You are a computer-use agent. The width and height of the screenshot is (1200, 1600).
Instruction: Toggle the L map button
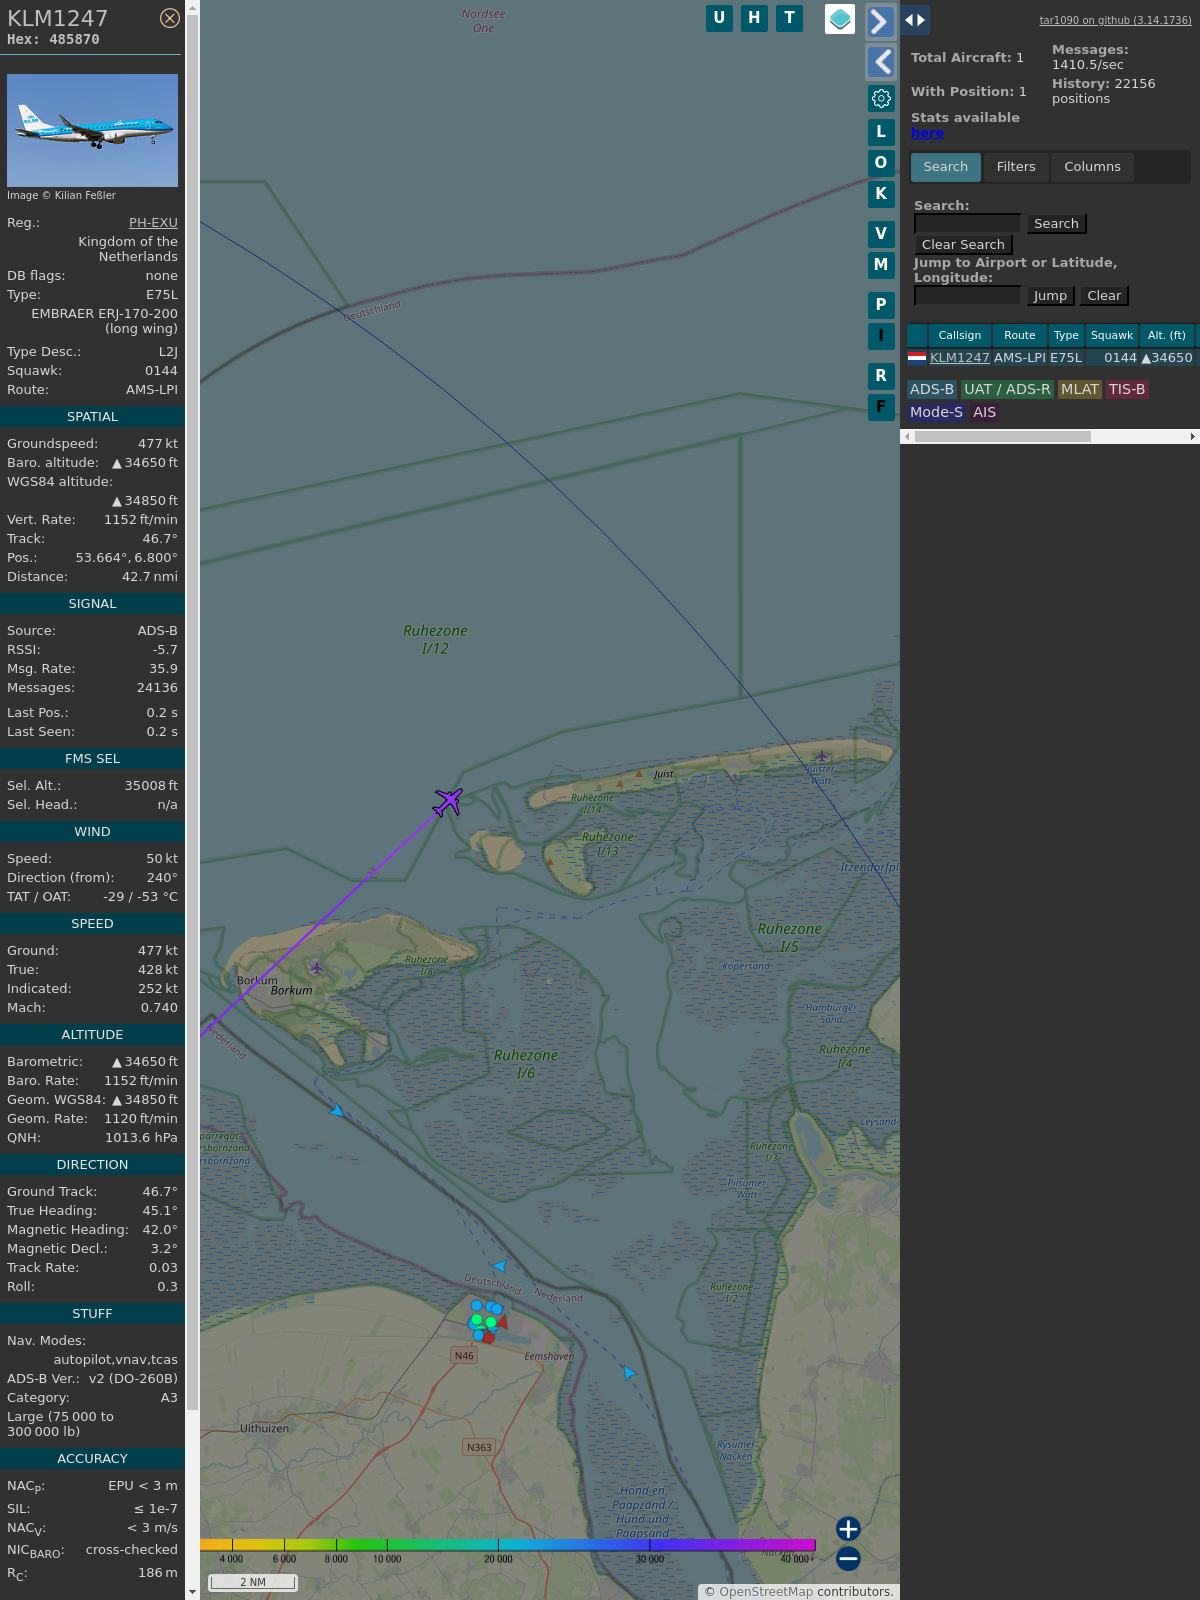(x=881, y=132)
